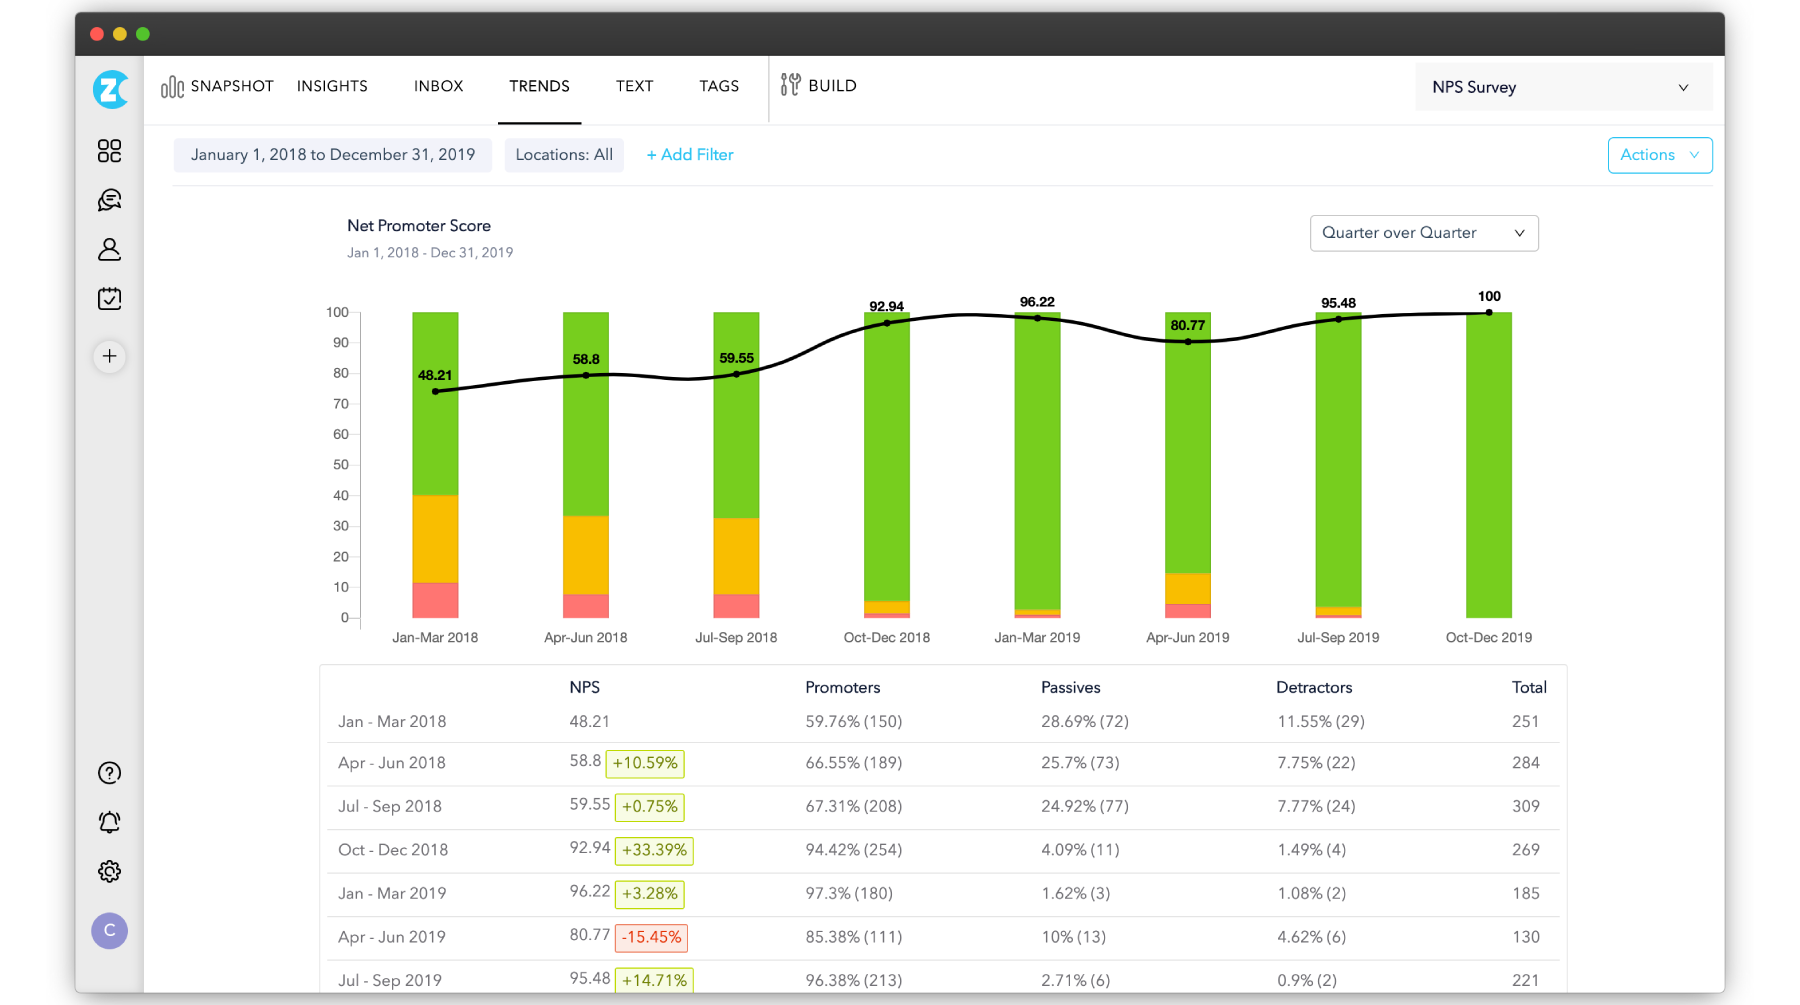Screen dimensions: 1800x1005
Task: Go to the Snapshot tab
Action: coord(218,86)
